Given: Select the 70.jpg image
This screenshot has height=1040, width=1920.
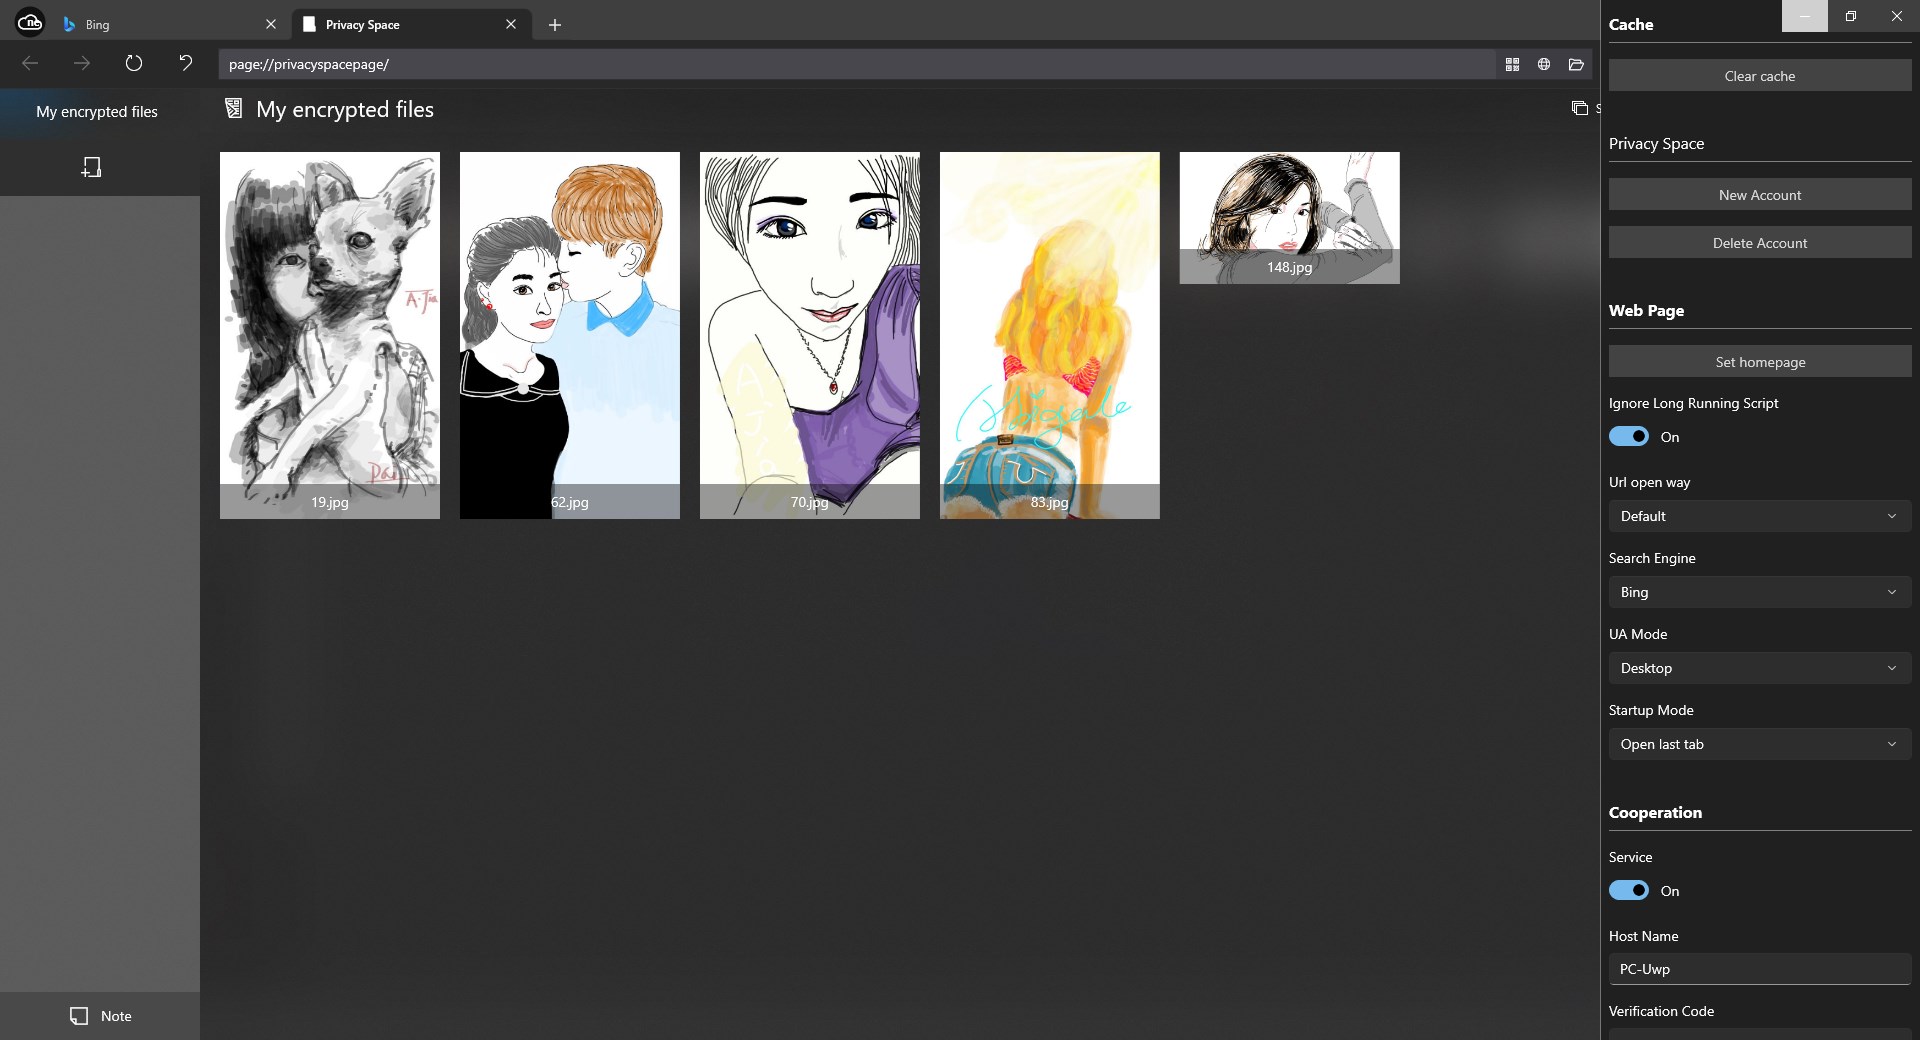Looking at the screenshot, I should coord(810,335).
